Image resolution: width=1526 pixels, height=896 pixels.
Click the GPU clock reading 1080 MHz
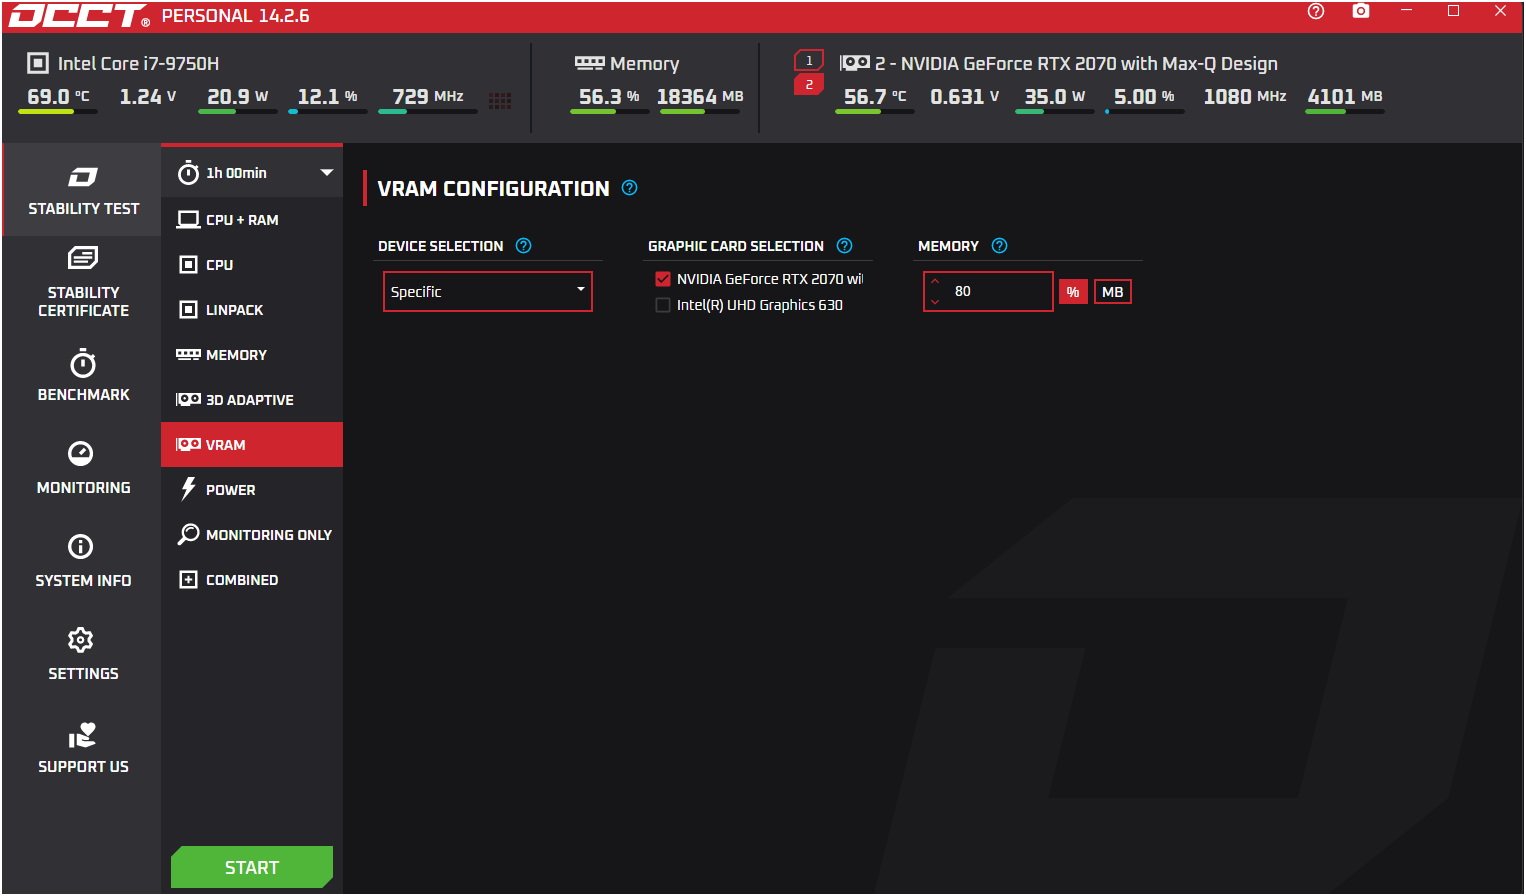pyautogui.click(x=1245, y=97)
